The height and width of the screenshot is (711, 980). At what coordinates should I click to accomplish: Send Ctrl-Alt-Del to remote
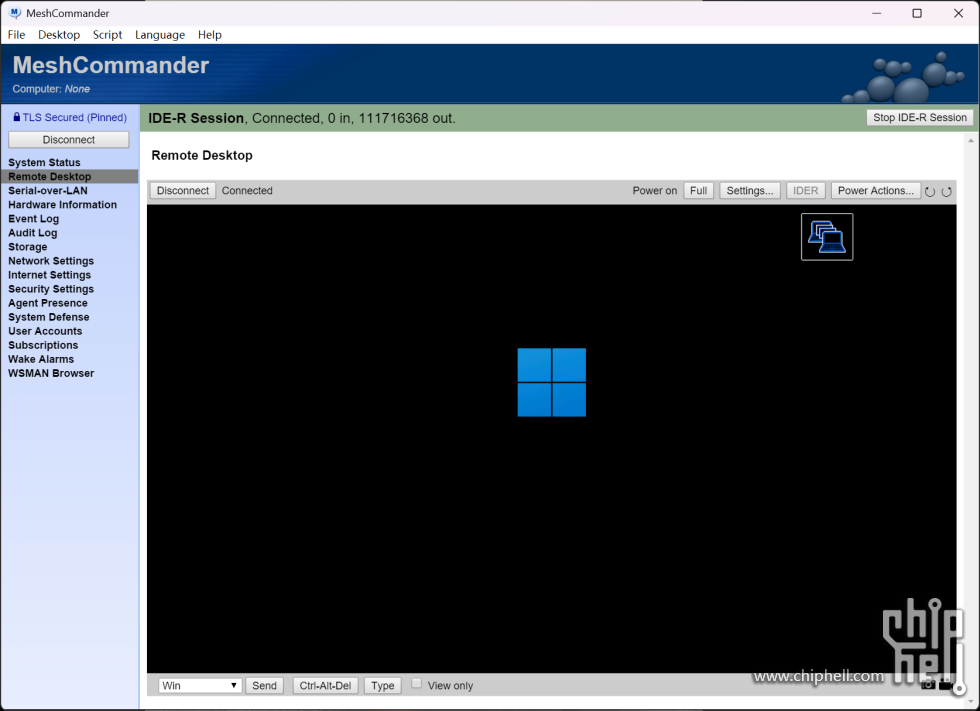(325, 685)
